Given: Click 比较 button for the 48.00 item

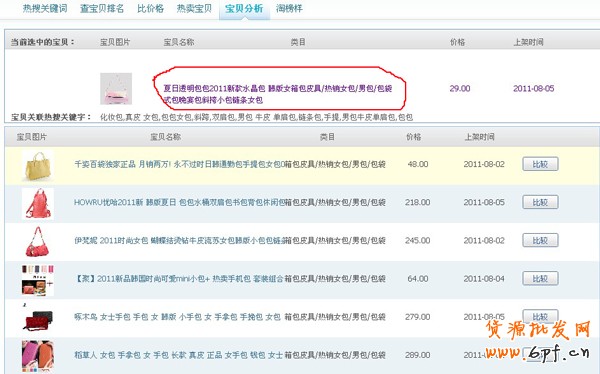Looking at the screenshot, I should (x=540, y=164).
